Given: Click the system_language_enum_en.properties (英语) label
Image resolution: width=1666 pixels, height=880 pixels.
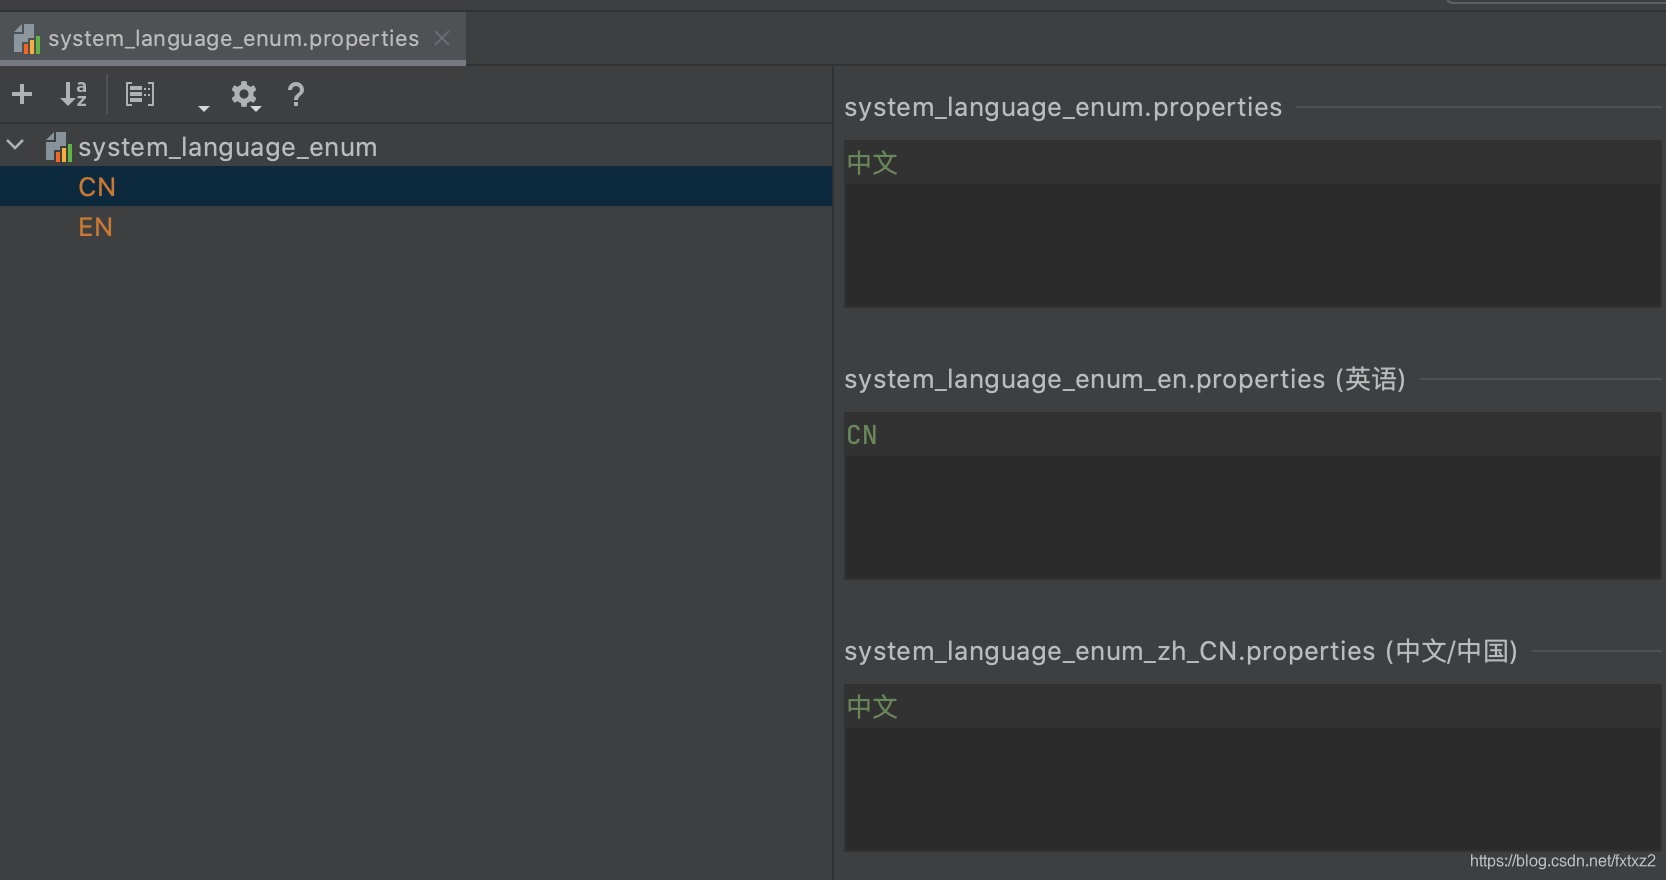Looking at the screenshot, I should tap(1125, 379).
